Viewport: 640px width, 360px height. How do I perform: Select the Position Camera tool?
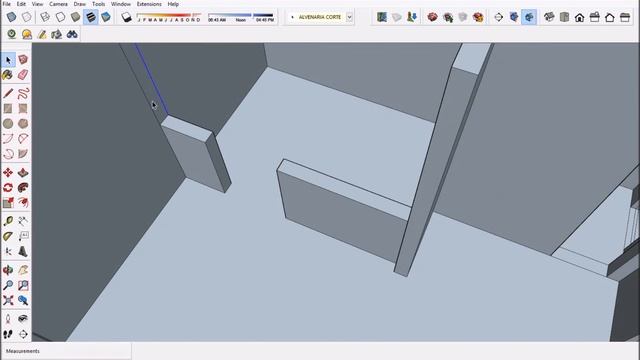pos(8,319)
